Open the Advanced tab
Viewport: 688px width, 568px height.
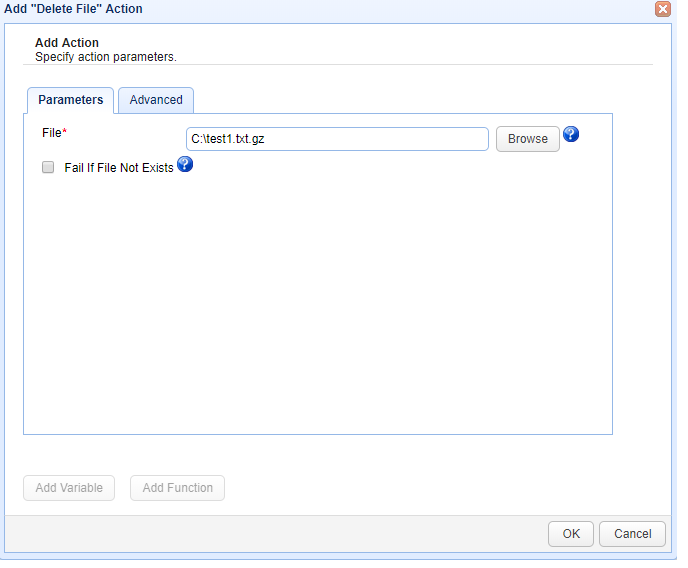tap(156, 100)
